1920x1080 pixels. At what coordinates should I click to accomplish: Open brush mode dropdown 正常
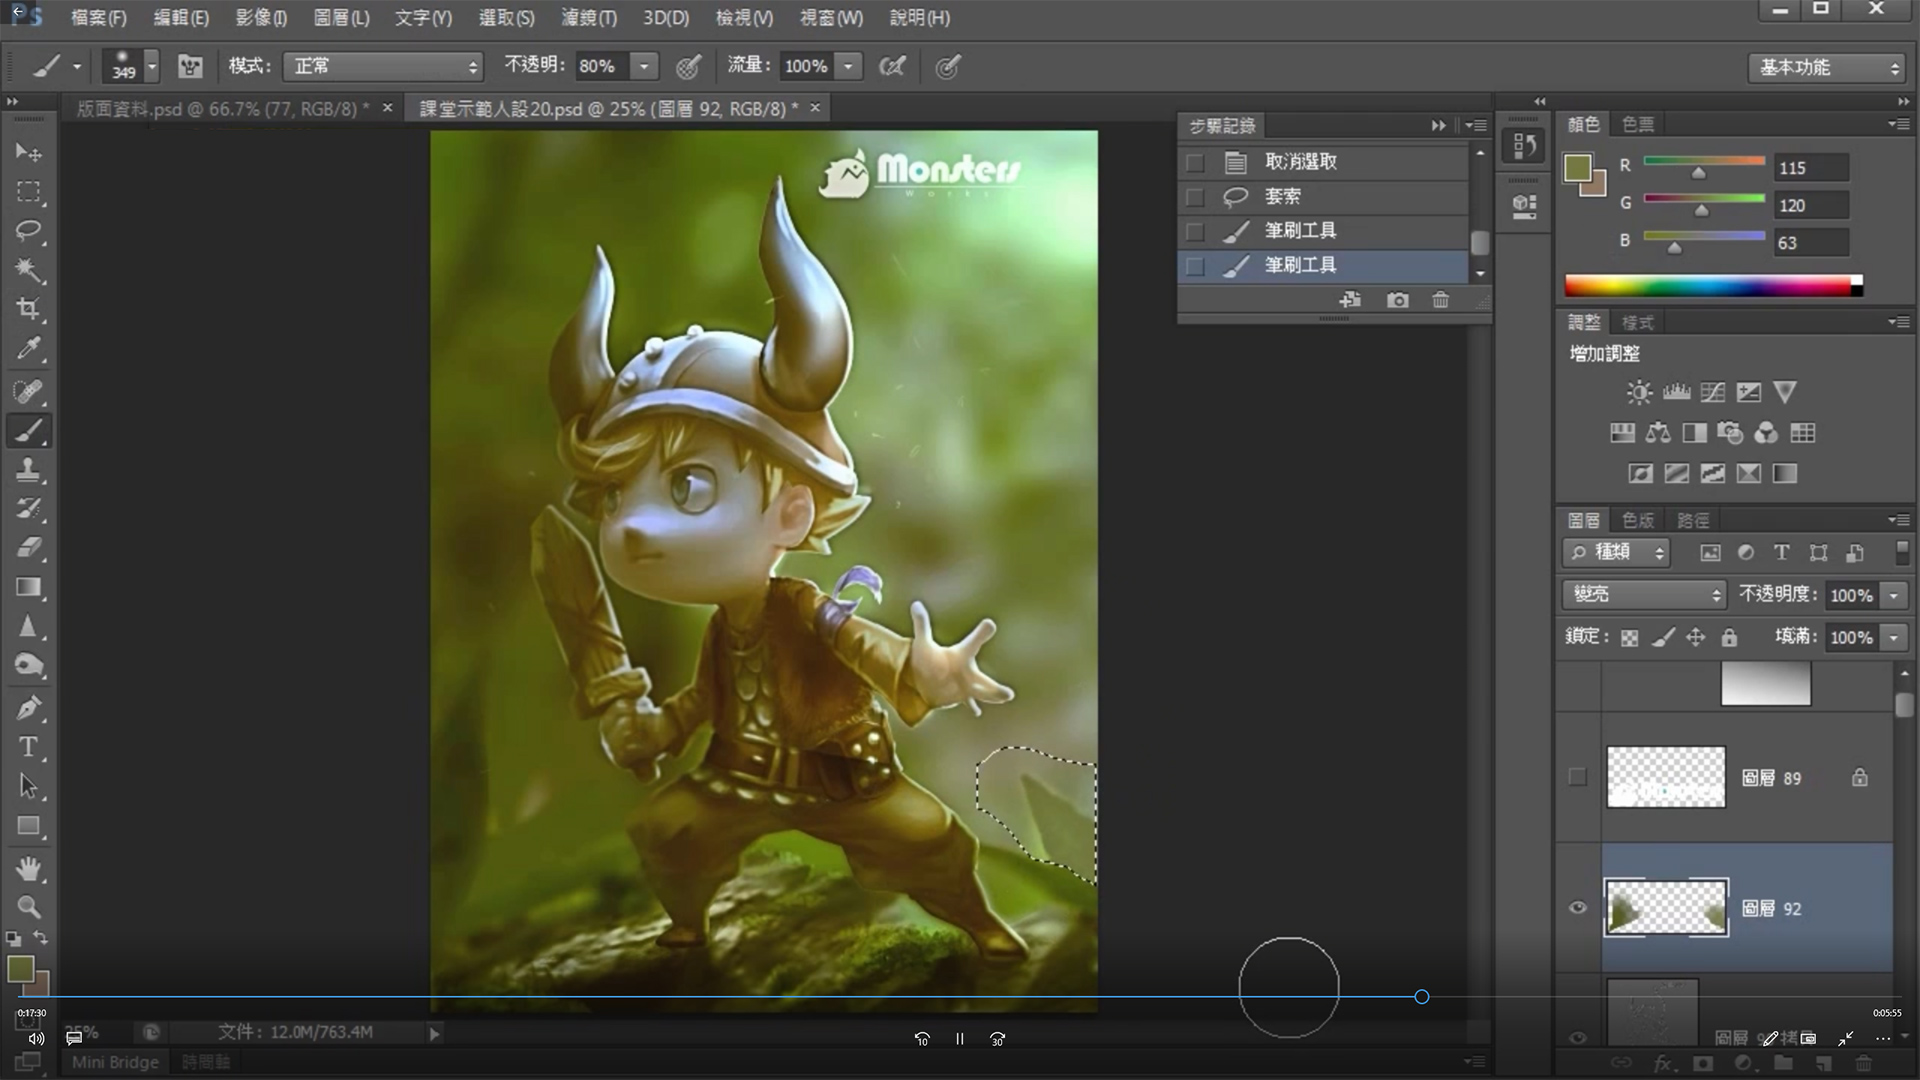(383, 67)
